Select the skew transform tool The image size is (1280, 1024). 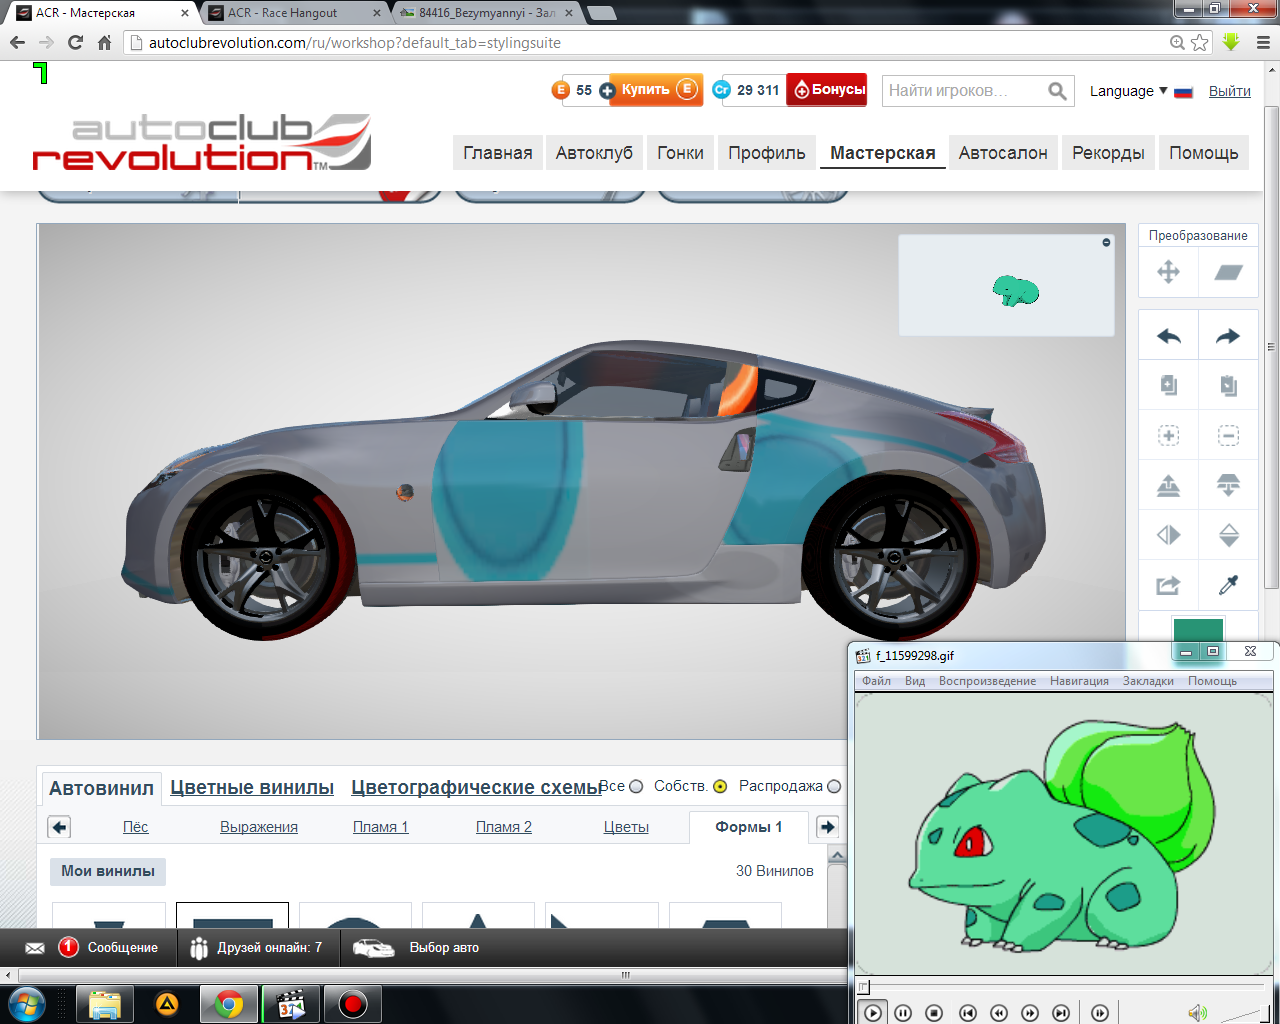[1228, 272]
